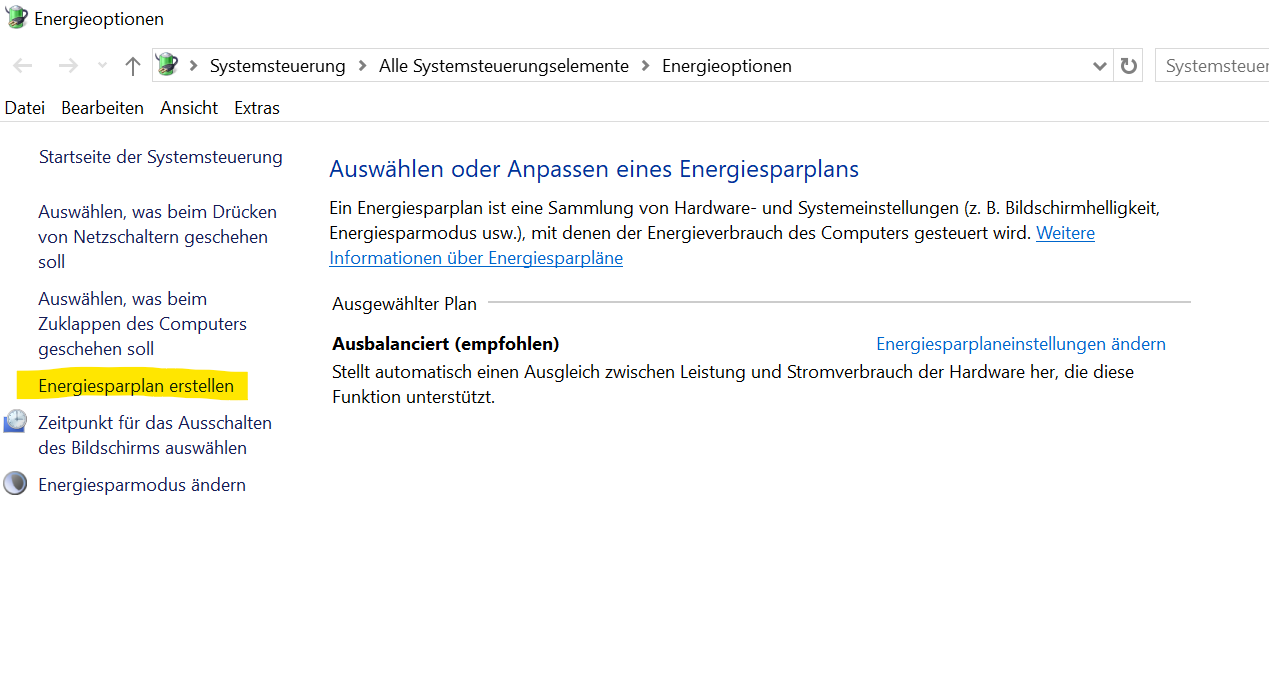
Task: Click the Energieoptionen title bar icon
Action: (x=16, y=17)
